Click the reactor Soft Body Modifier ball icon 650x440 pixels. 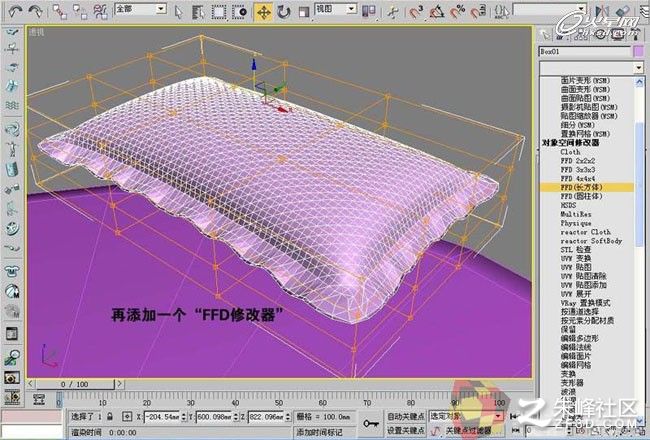(x=12, y=291)
